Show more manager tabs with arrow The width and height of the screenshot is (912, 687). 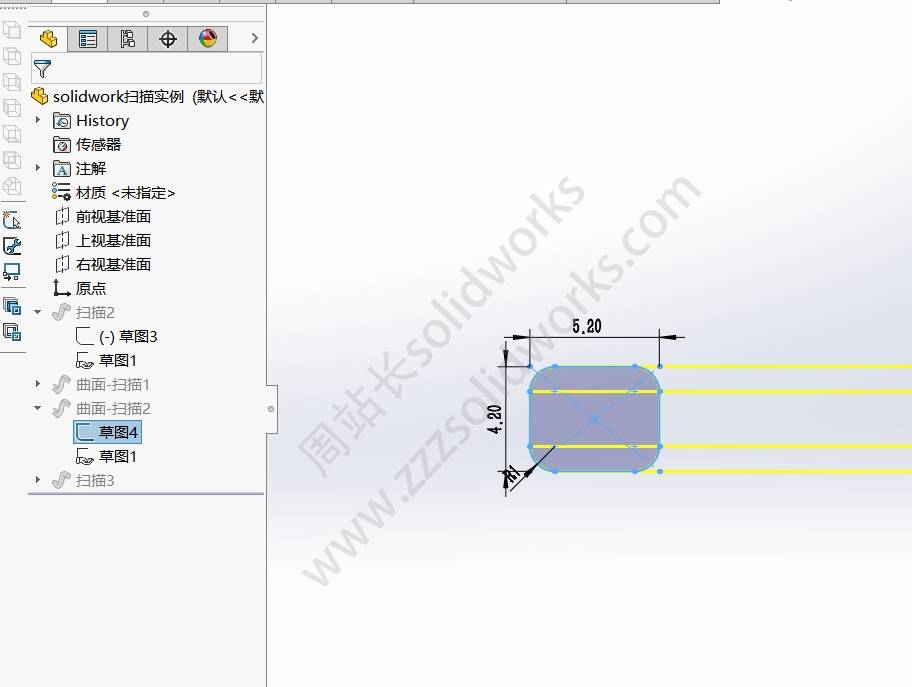point(254,38)
